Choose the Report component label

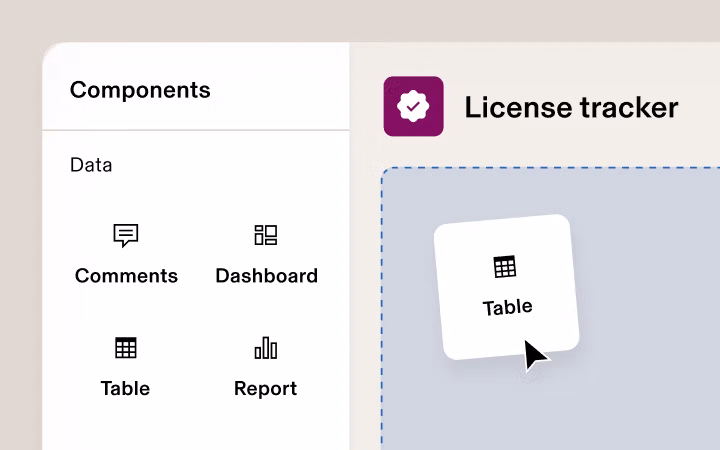pos(266,388)
